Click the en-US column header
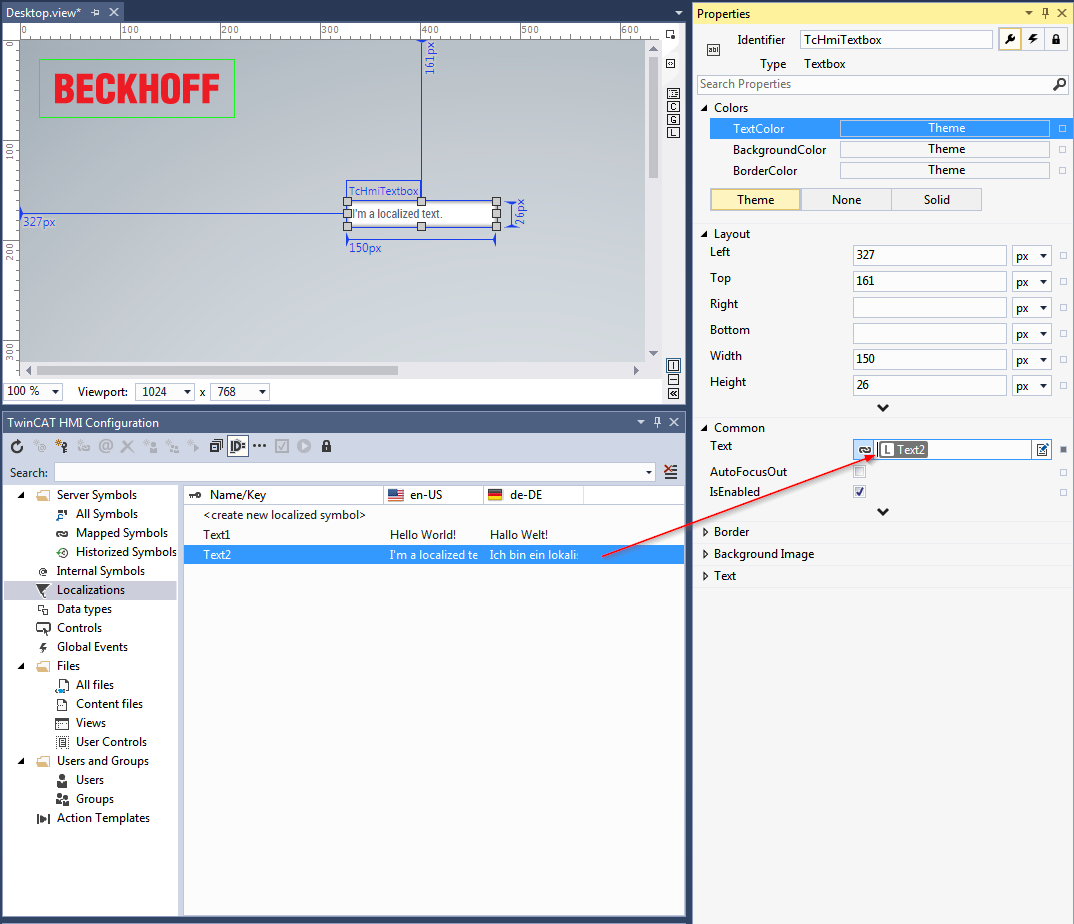1074x924 pixels. (434, 495)
